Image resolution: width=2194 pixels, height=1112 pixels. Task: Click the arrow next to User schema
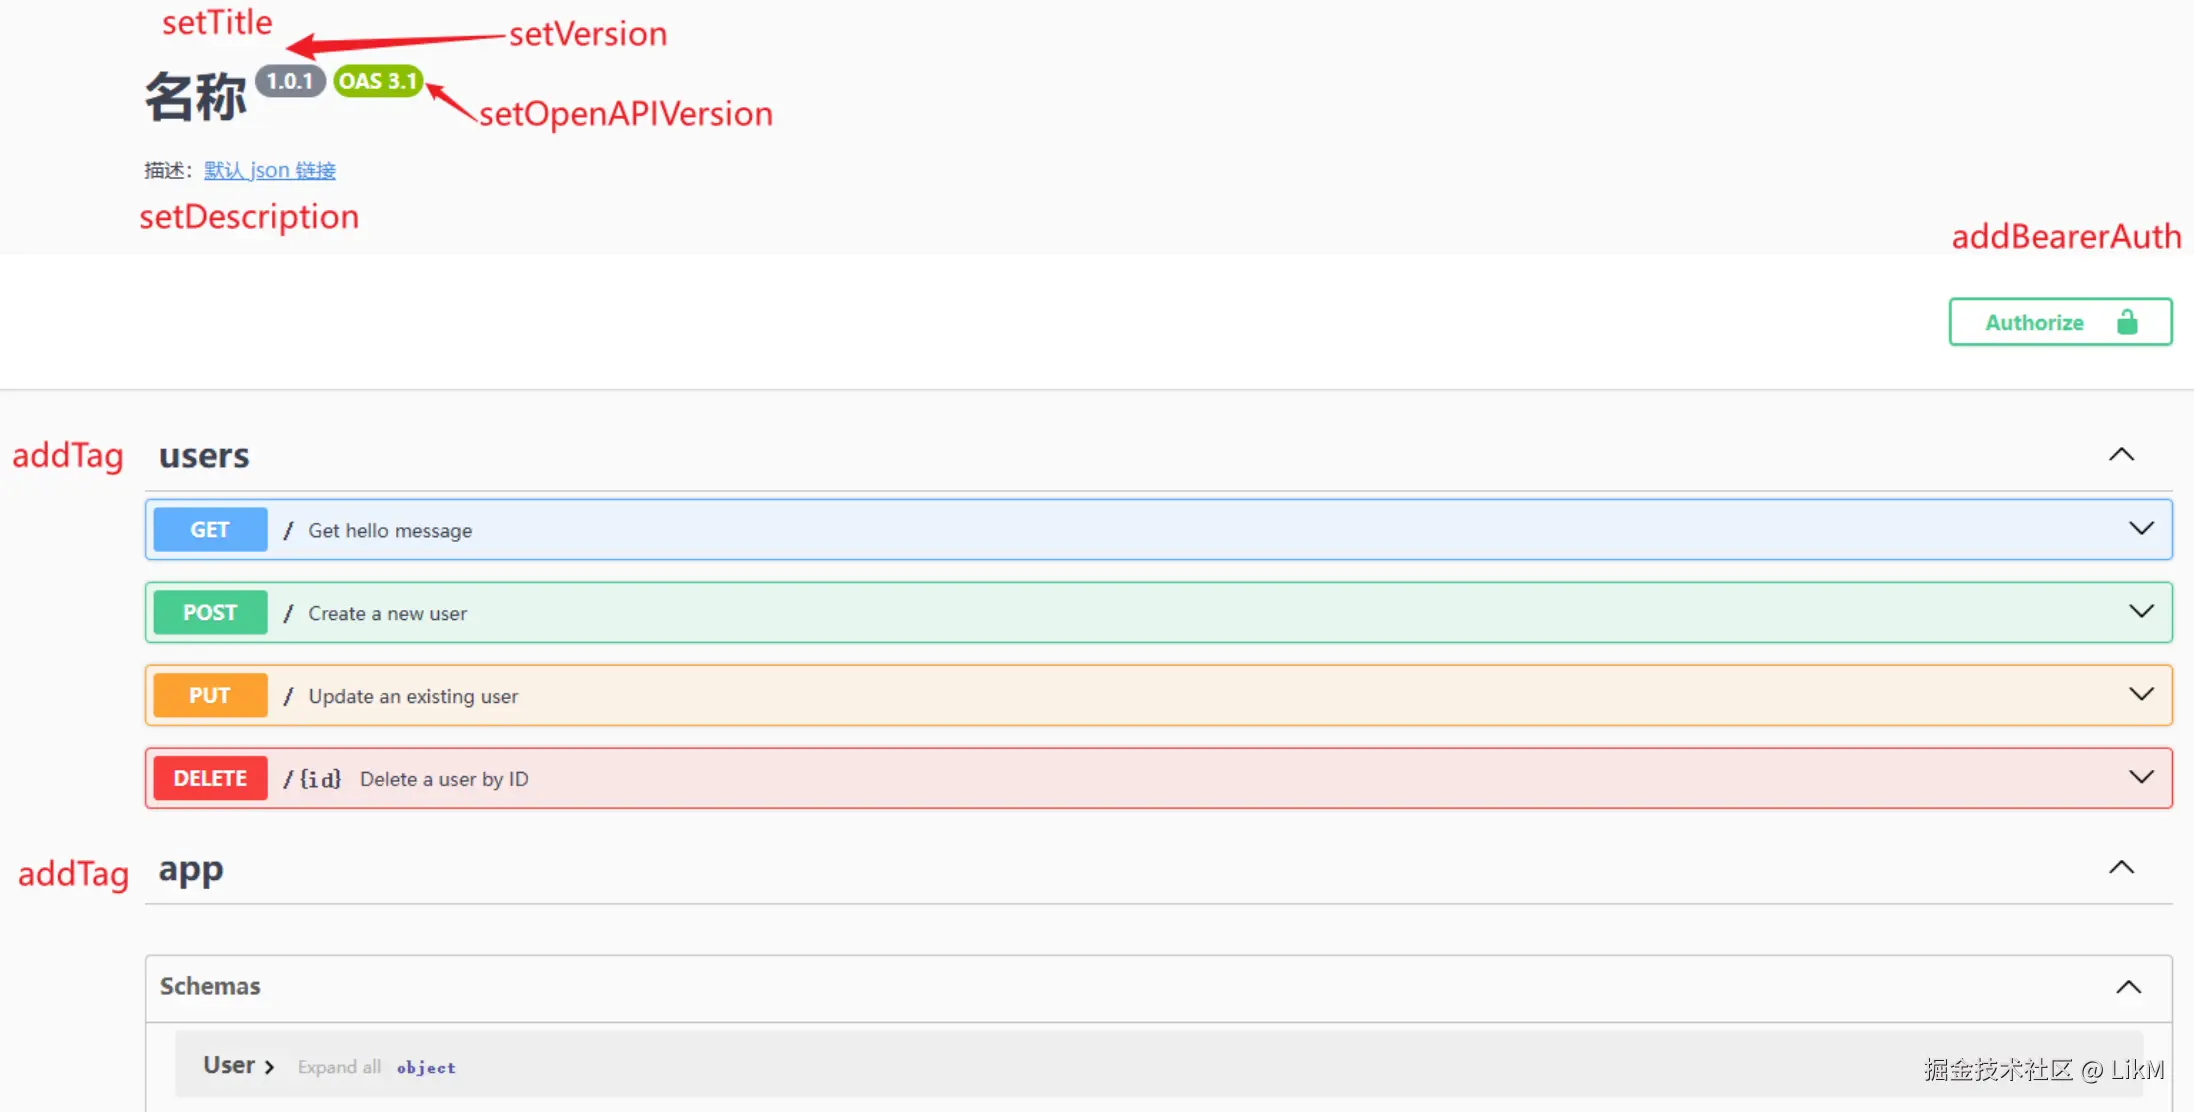click(269, 1067)
